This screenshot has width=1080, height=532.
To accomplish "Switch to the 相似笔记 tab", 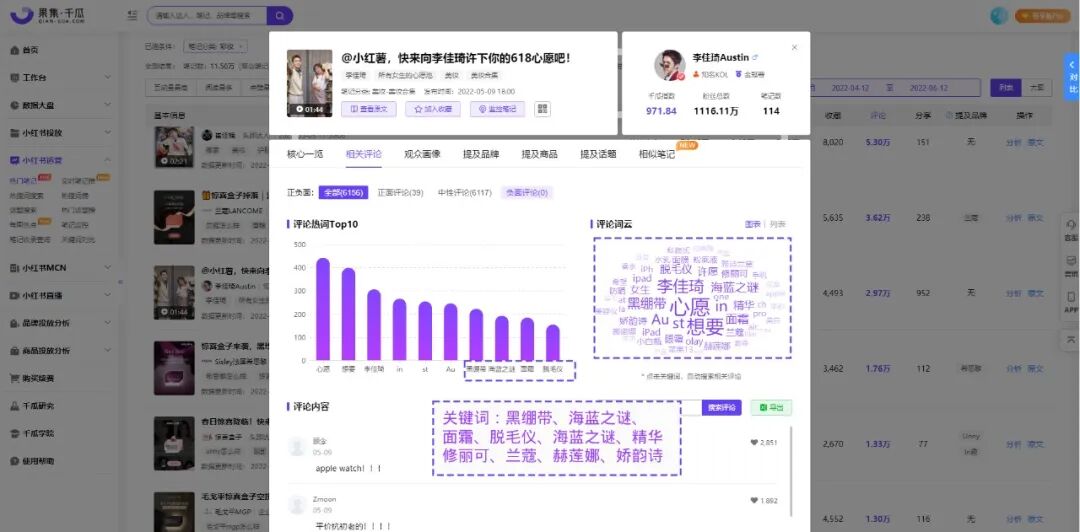I will click(656, 154).
